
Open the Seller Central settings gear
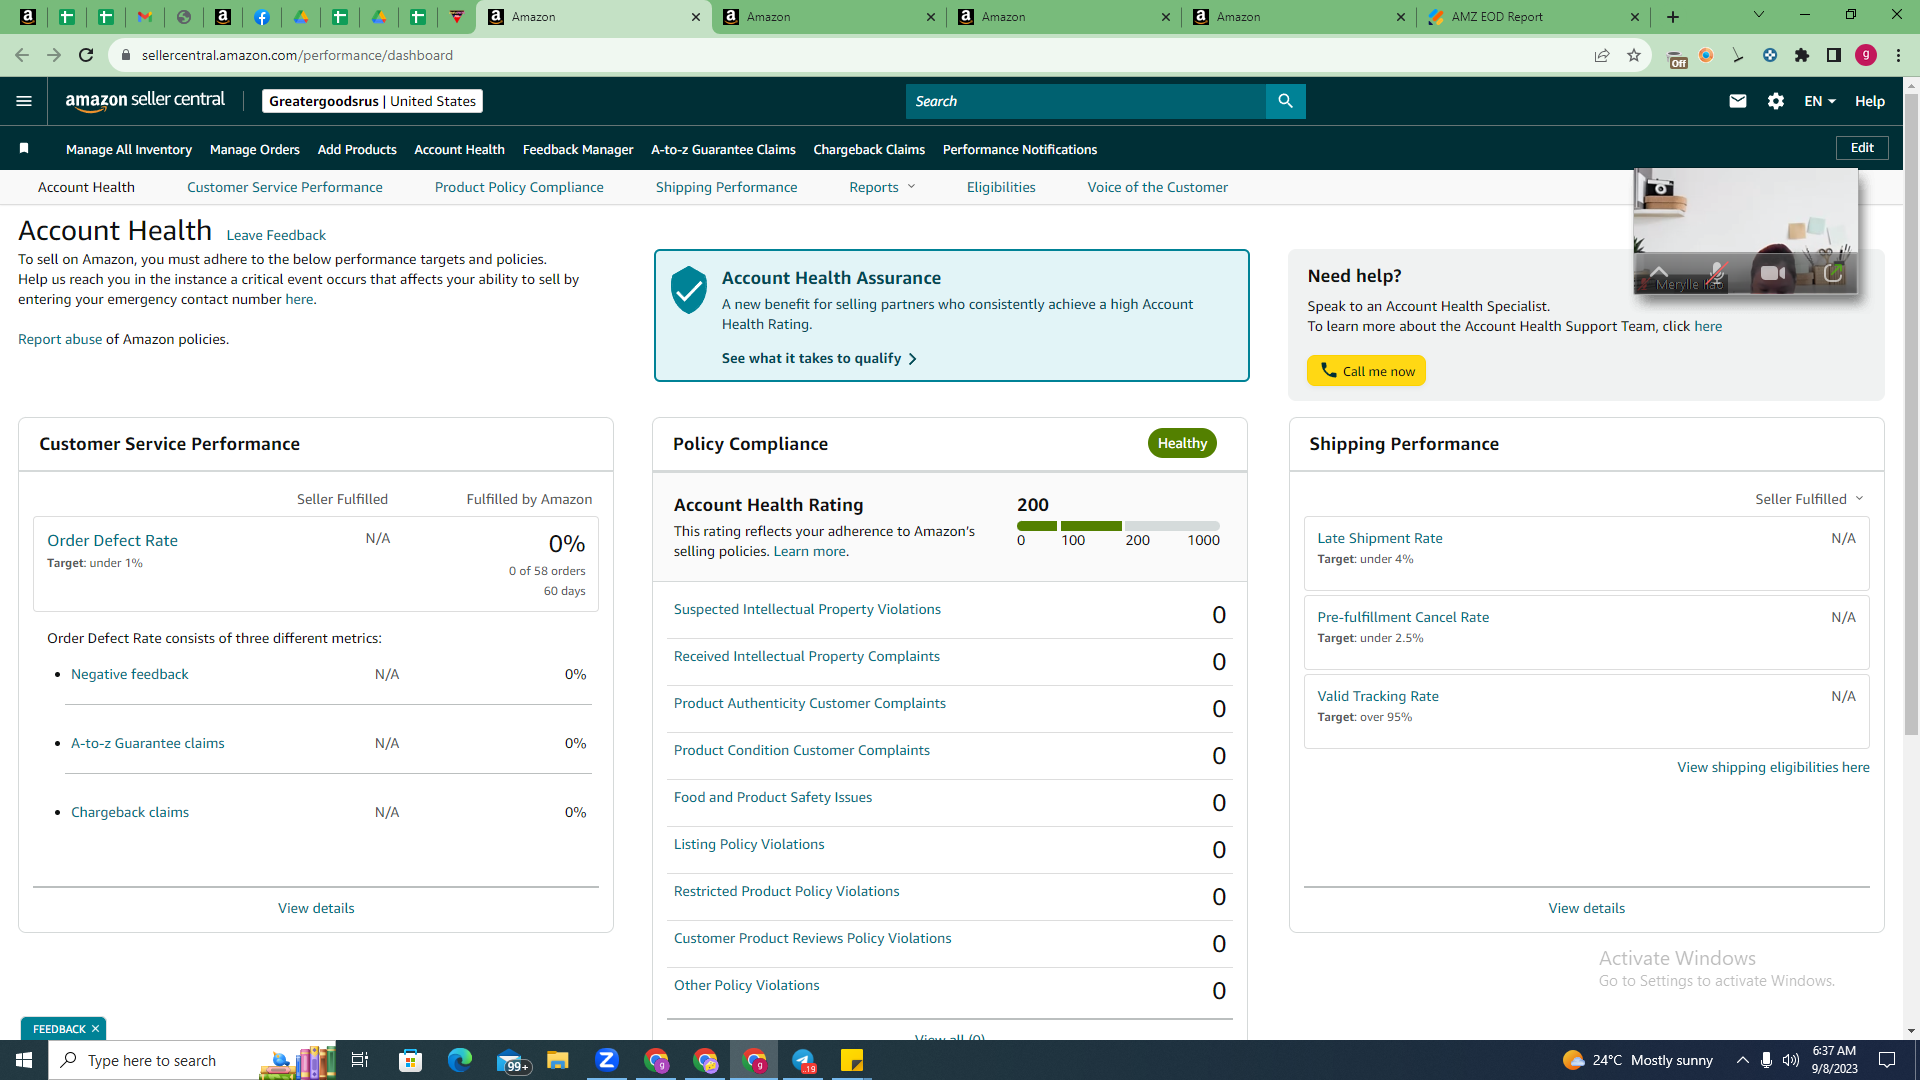(1776, 101)
